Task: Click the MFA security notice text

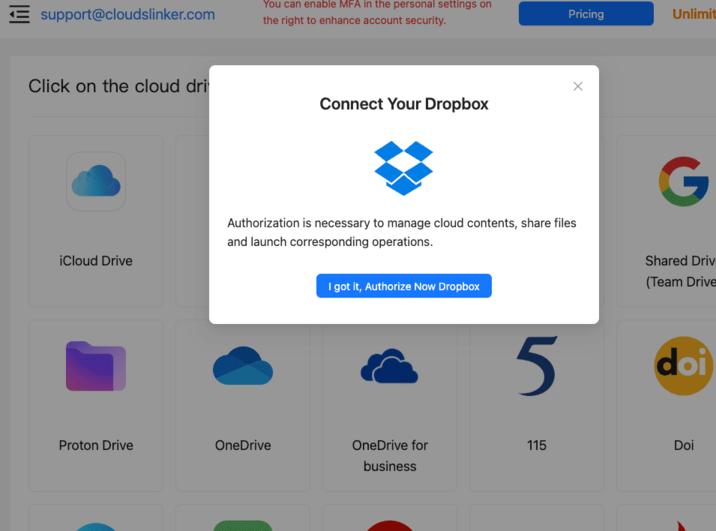Action: coord(377,12)
